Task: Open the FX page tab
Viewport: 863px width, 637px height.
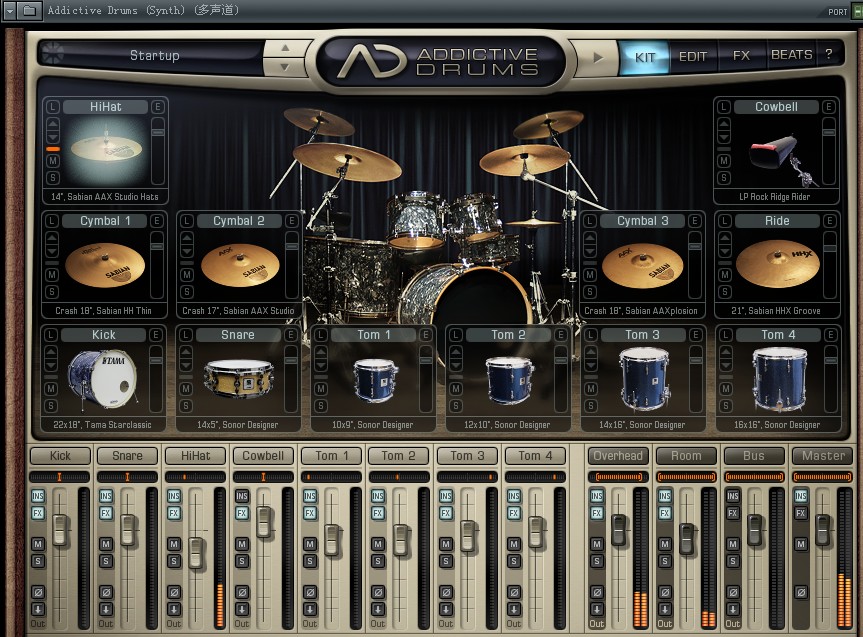Action: point(741,56)
